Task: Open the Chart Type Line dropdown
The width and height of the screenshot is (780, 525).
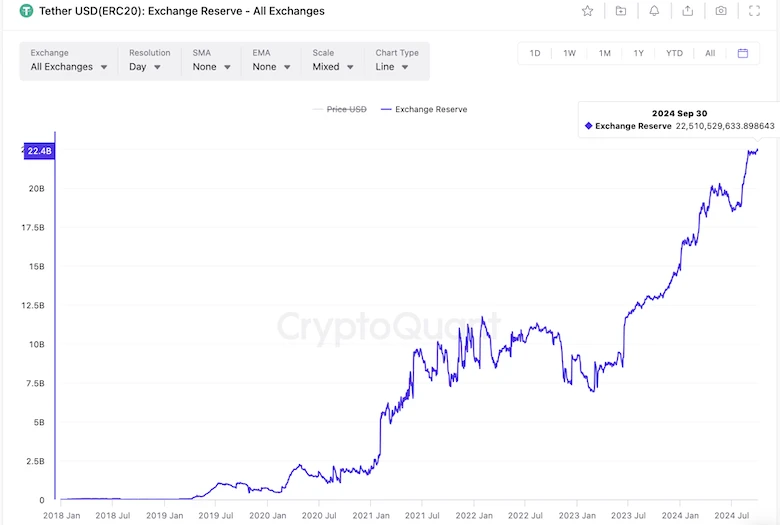Action: pyautogui.click(x=392, y=67)
